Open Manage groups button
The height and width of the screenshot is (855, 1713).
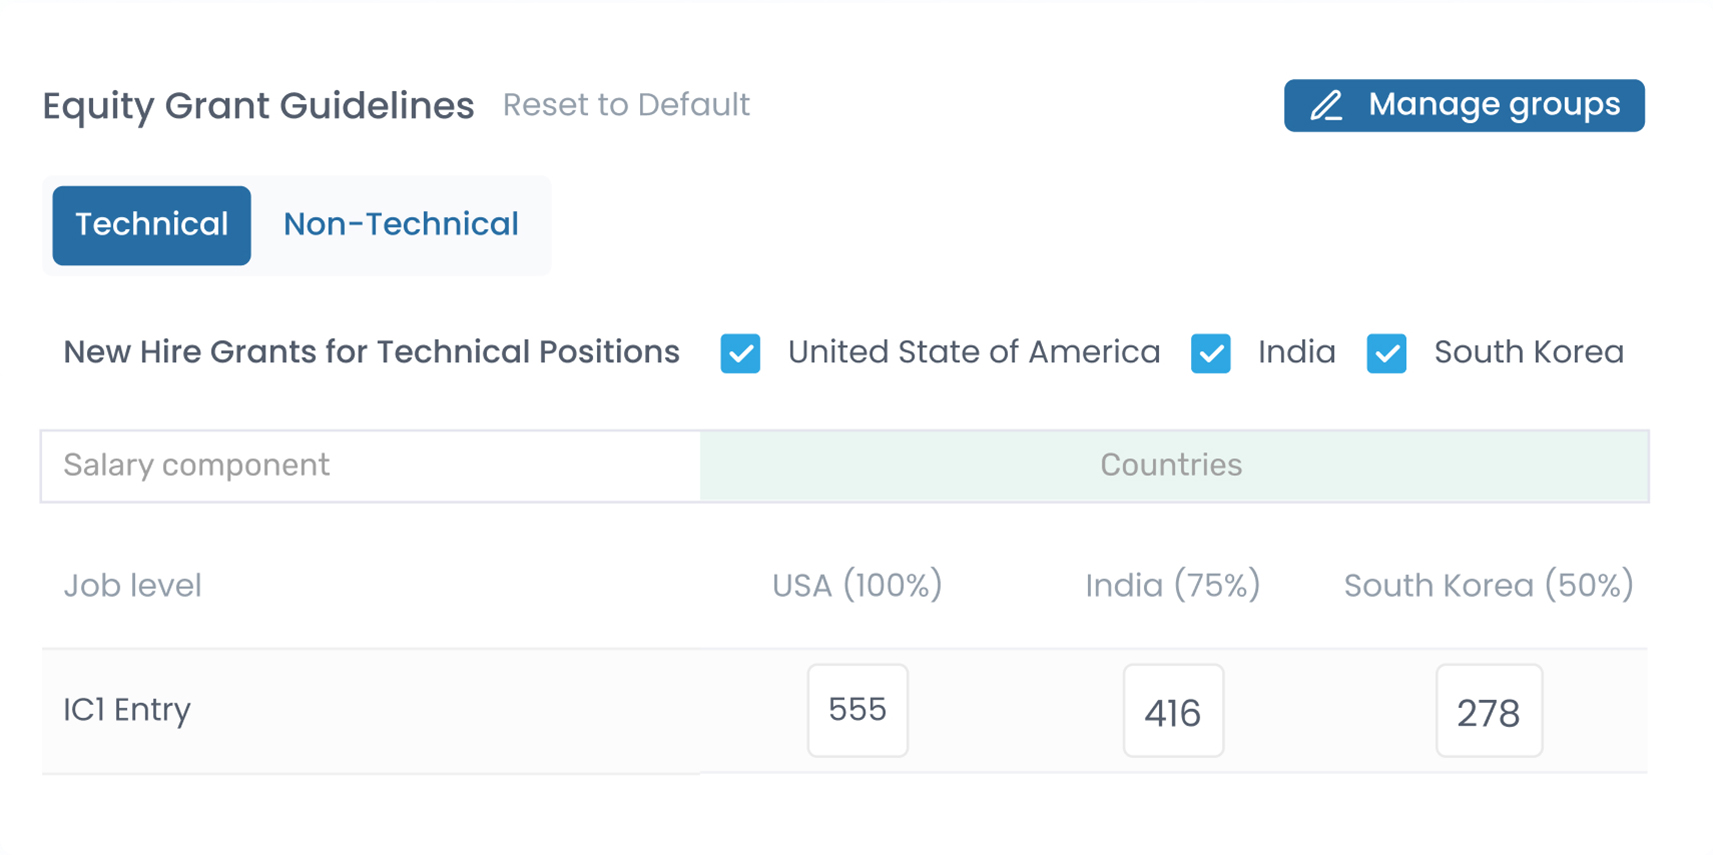coord(1463,105)
